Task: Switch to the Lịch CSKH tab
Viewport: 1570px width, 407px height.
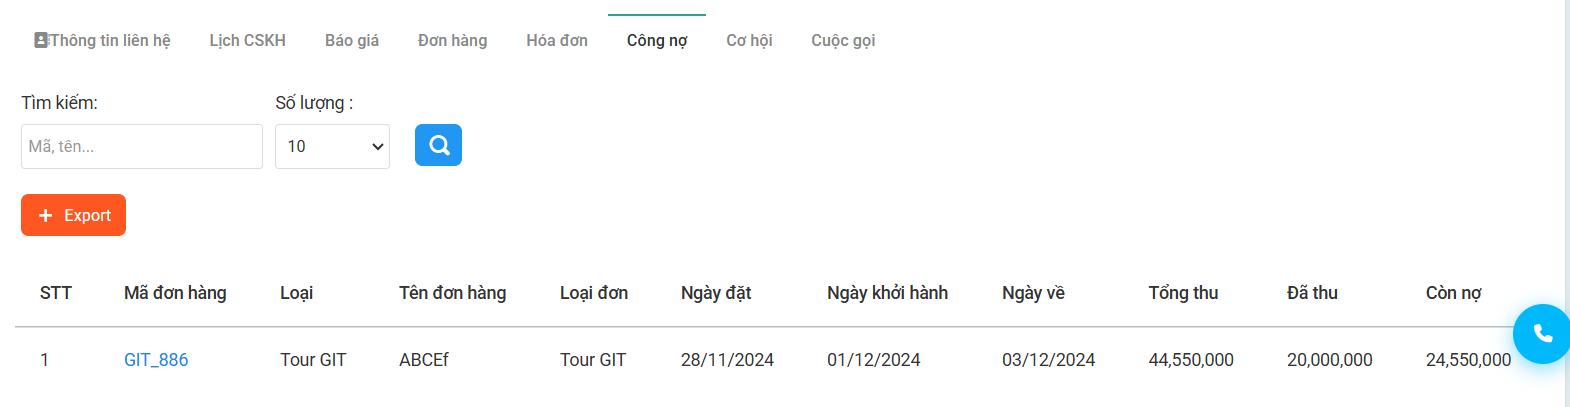Action: point(247,40)
